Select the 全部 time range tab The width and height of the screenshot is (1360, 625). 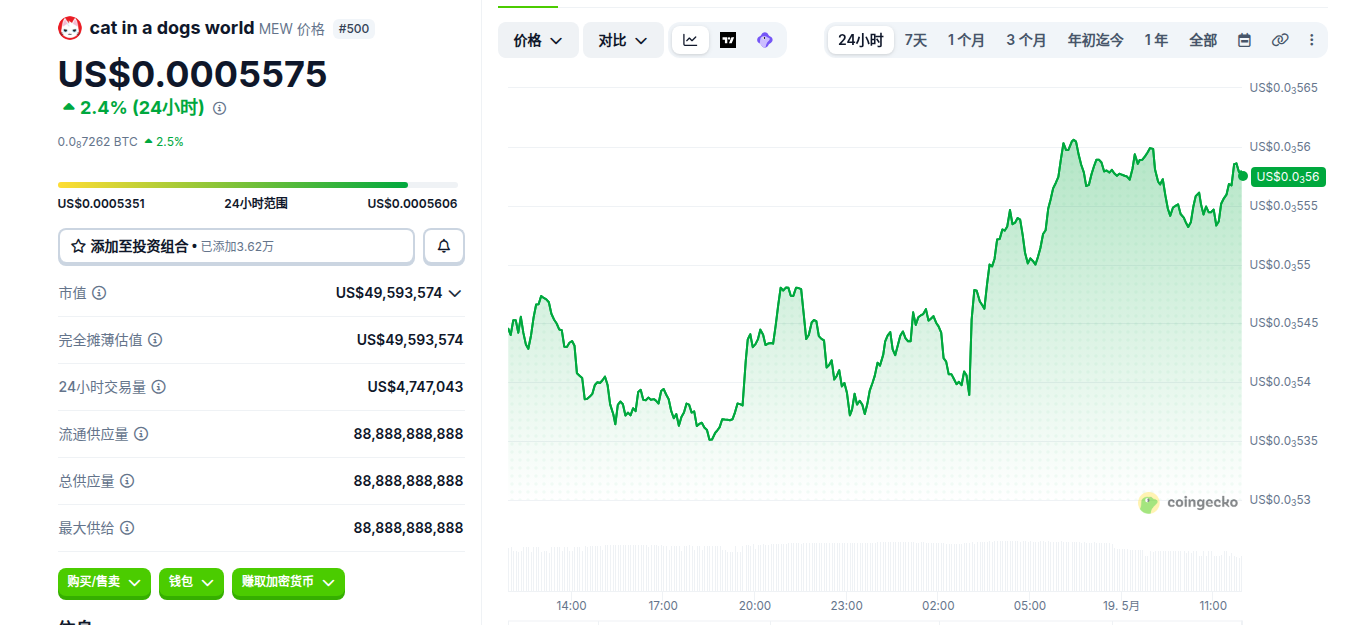1203,40
